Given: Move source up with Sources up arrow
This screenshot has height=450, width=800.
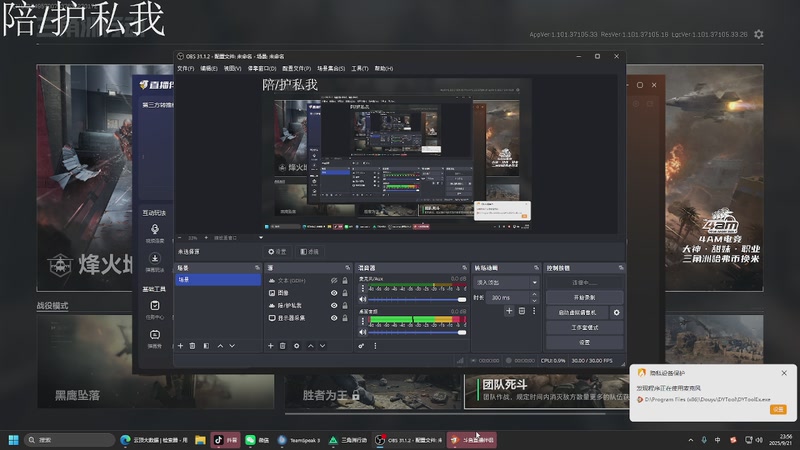Looking at the screenshot, I should (x=310, y=346).
